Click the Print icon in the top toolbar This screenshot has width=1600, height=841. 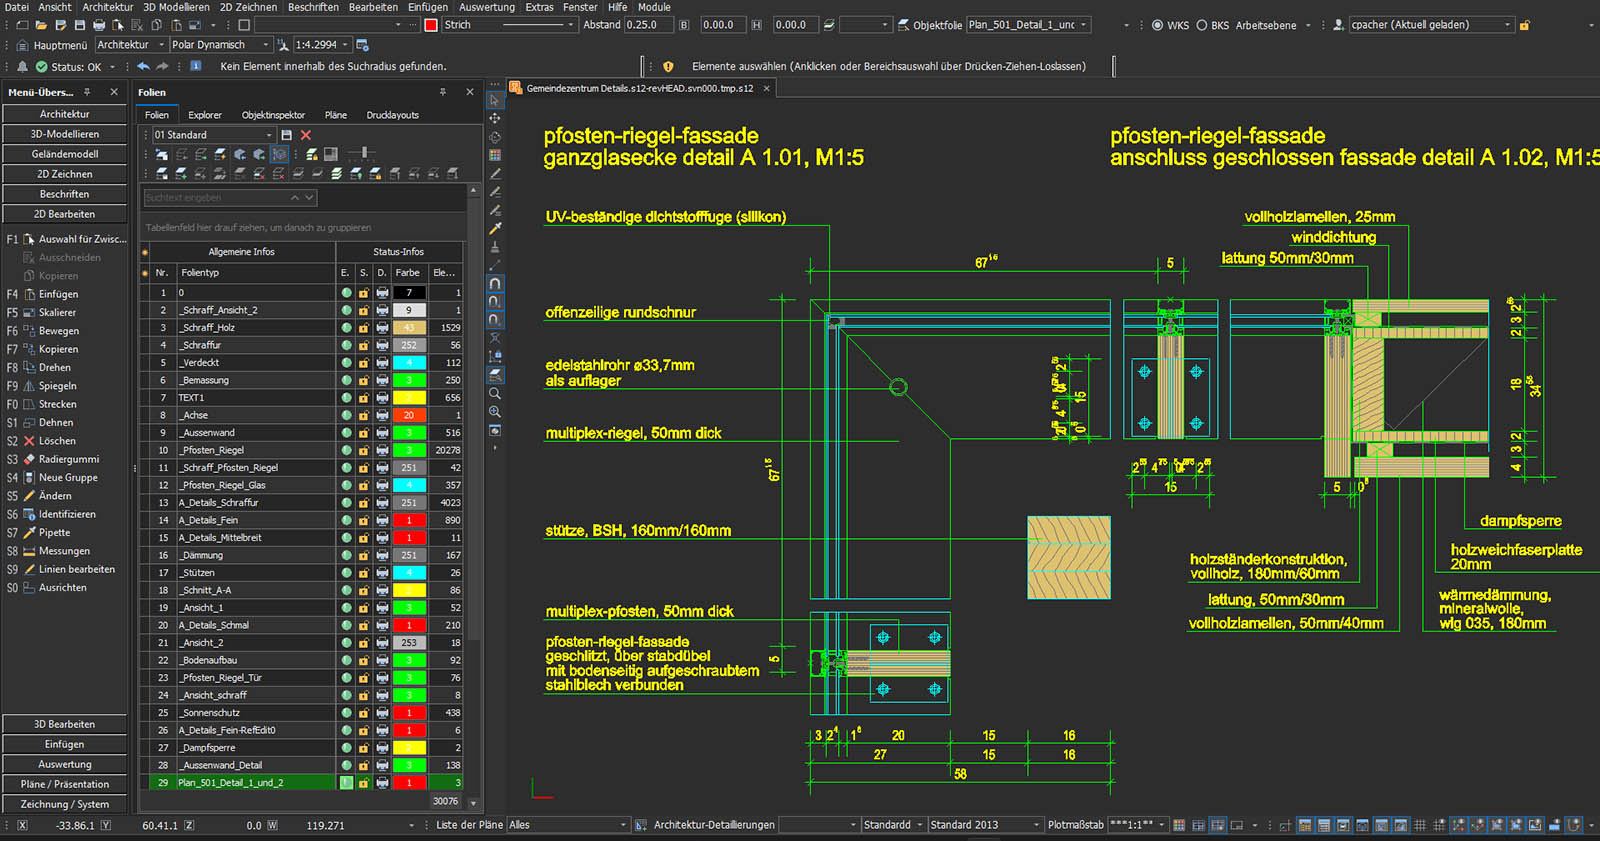click(99, 25)
